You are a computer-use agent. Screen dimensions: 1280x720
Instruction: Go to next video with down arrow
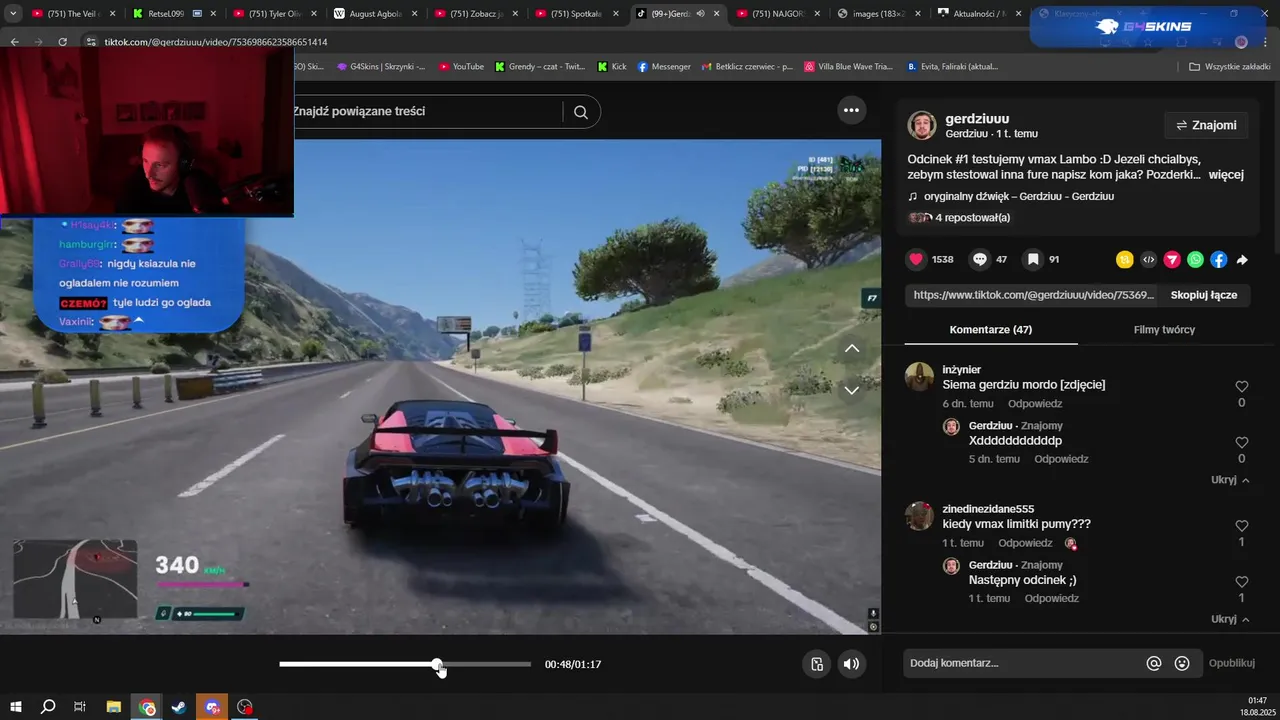pos(852,390)
